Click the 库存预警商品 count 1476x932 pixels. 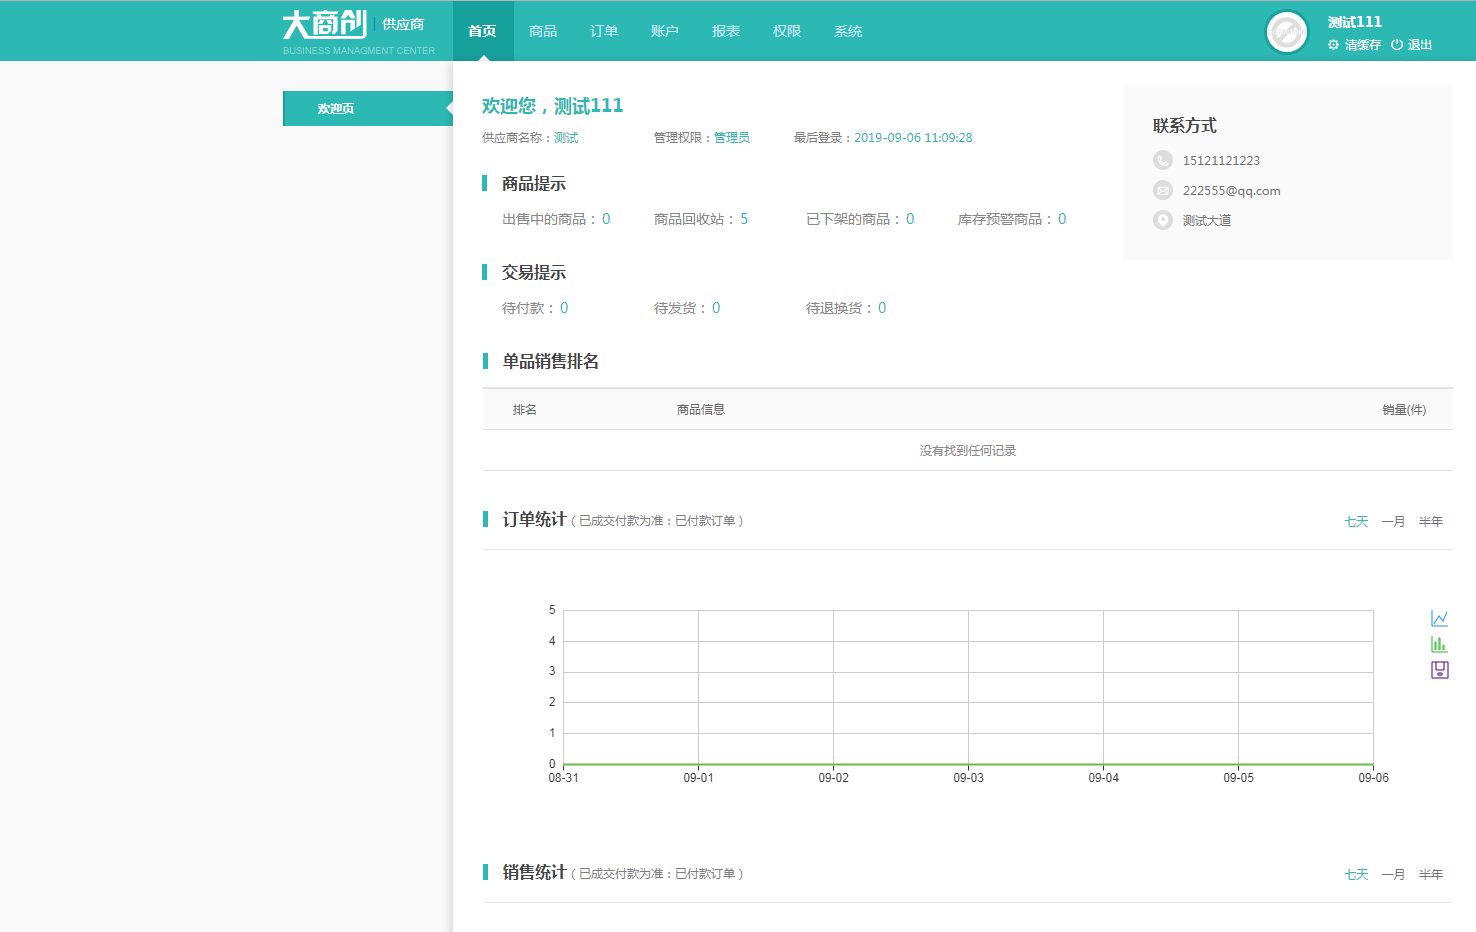tap(1062, 219)
